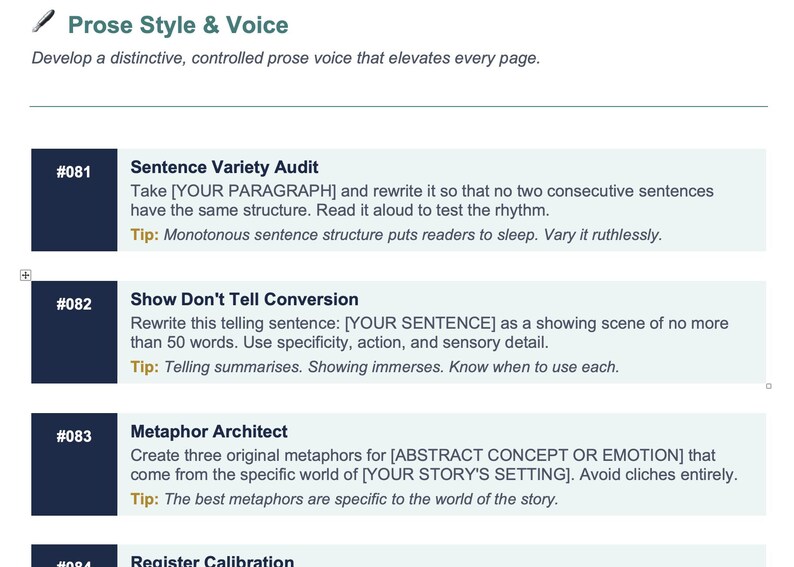Click the Show Don't Tell Conversion title

[245, 299]
